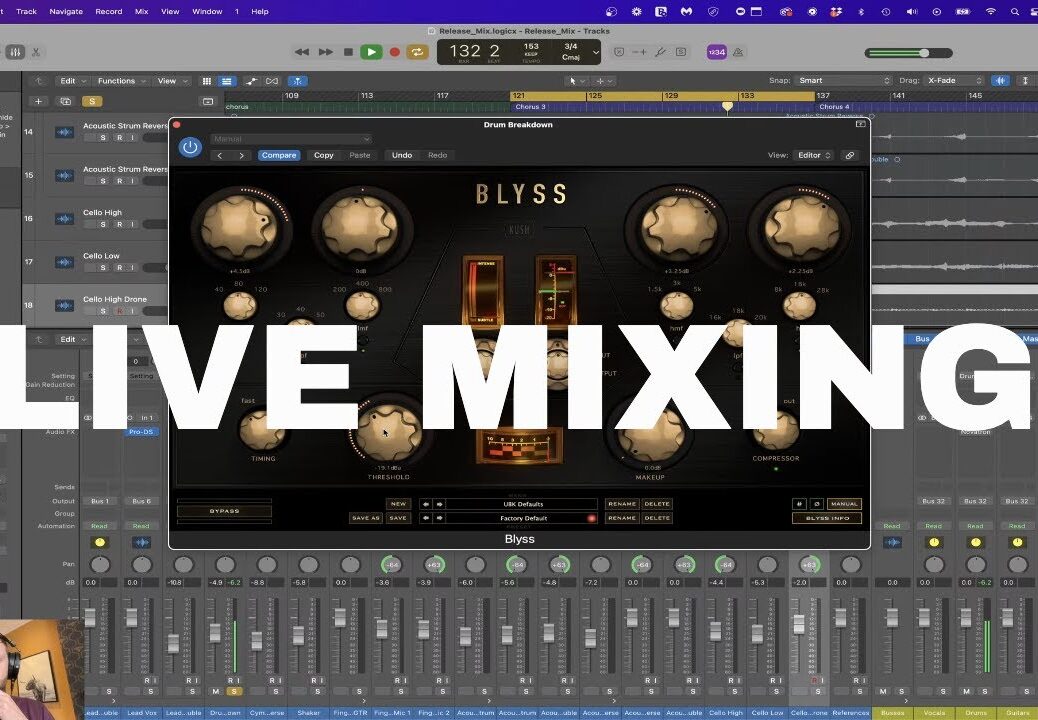Switch to grid view icon
This screenshot has width=1038, height=720.
tap(207, 81)
